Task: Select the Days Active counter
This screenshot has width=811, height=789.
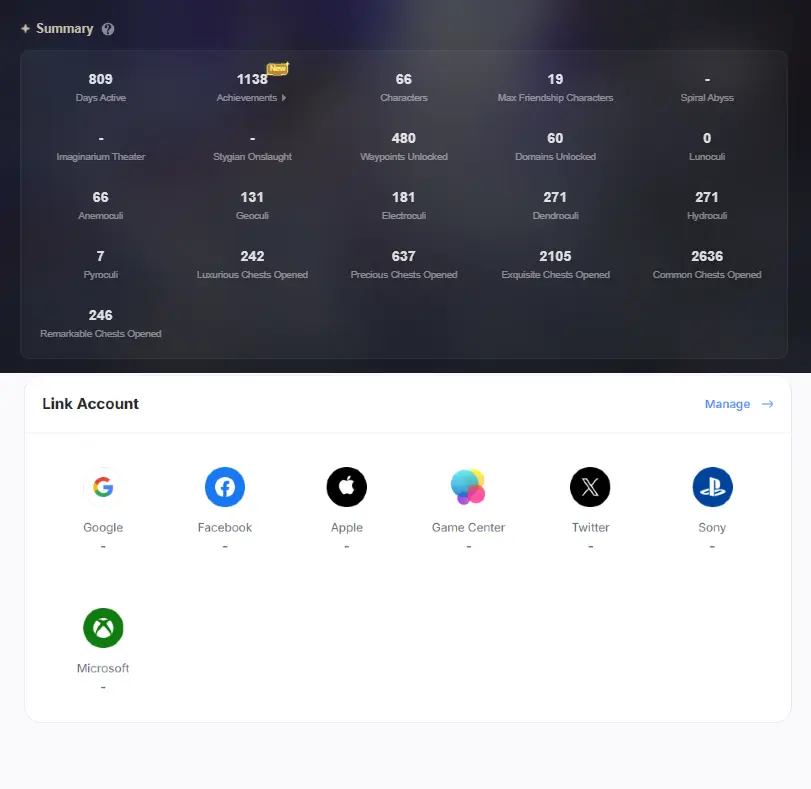Action: [100, 87]
